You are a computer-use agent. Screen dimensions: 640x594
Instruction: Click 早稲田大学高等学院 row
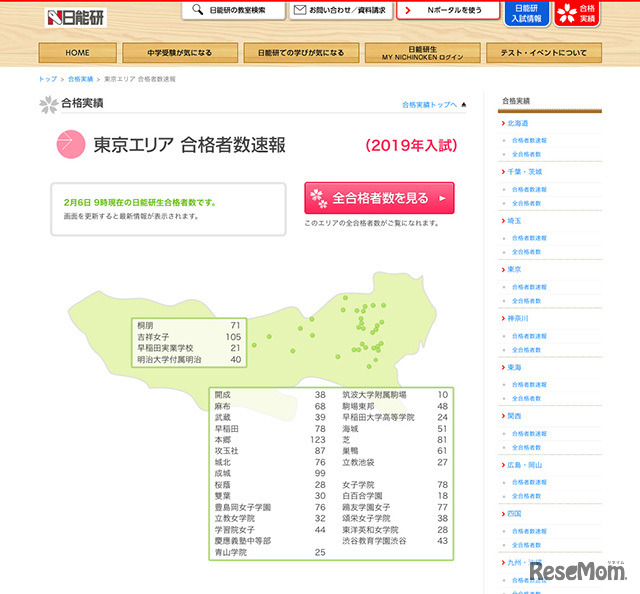tap(395, 417)
